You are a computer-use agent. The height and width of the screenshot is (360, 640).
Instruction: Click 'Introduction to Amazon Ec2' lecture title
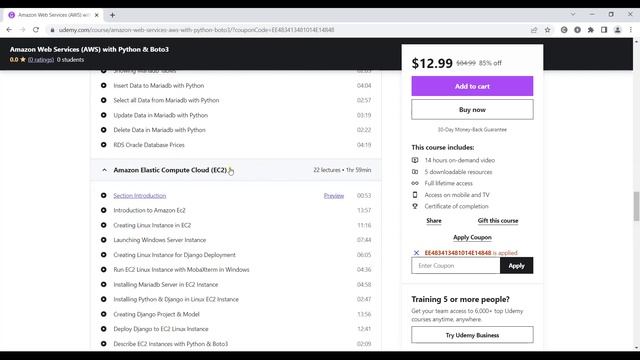pos(149,210)
